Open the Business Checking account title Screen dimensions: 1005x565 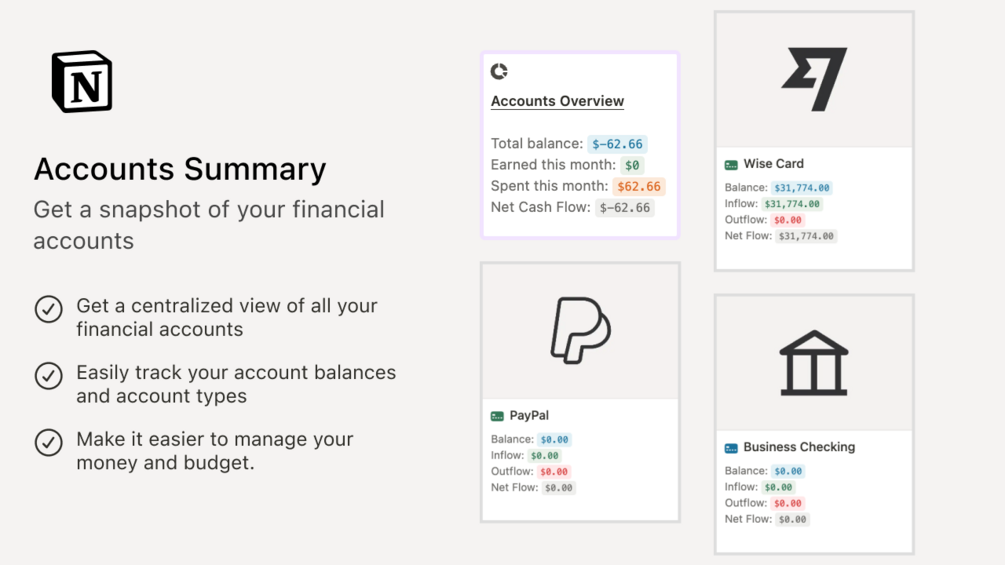pyautogui.click(x=799, y=447)
